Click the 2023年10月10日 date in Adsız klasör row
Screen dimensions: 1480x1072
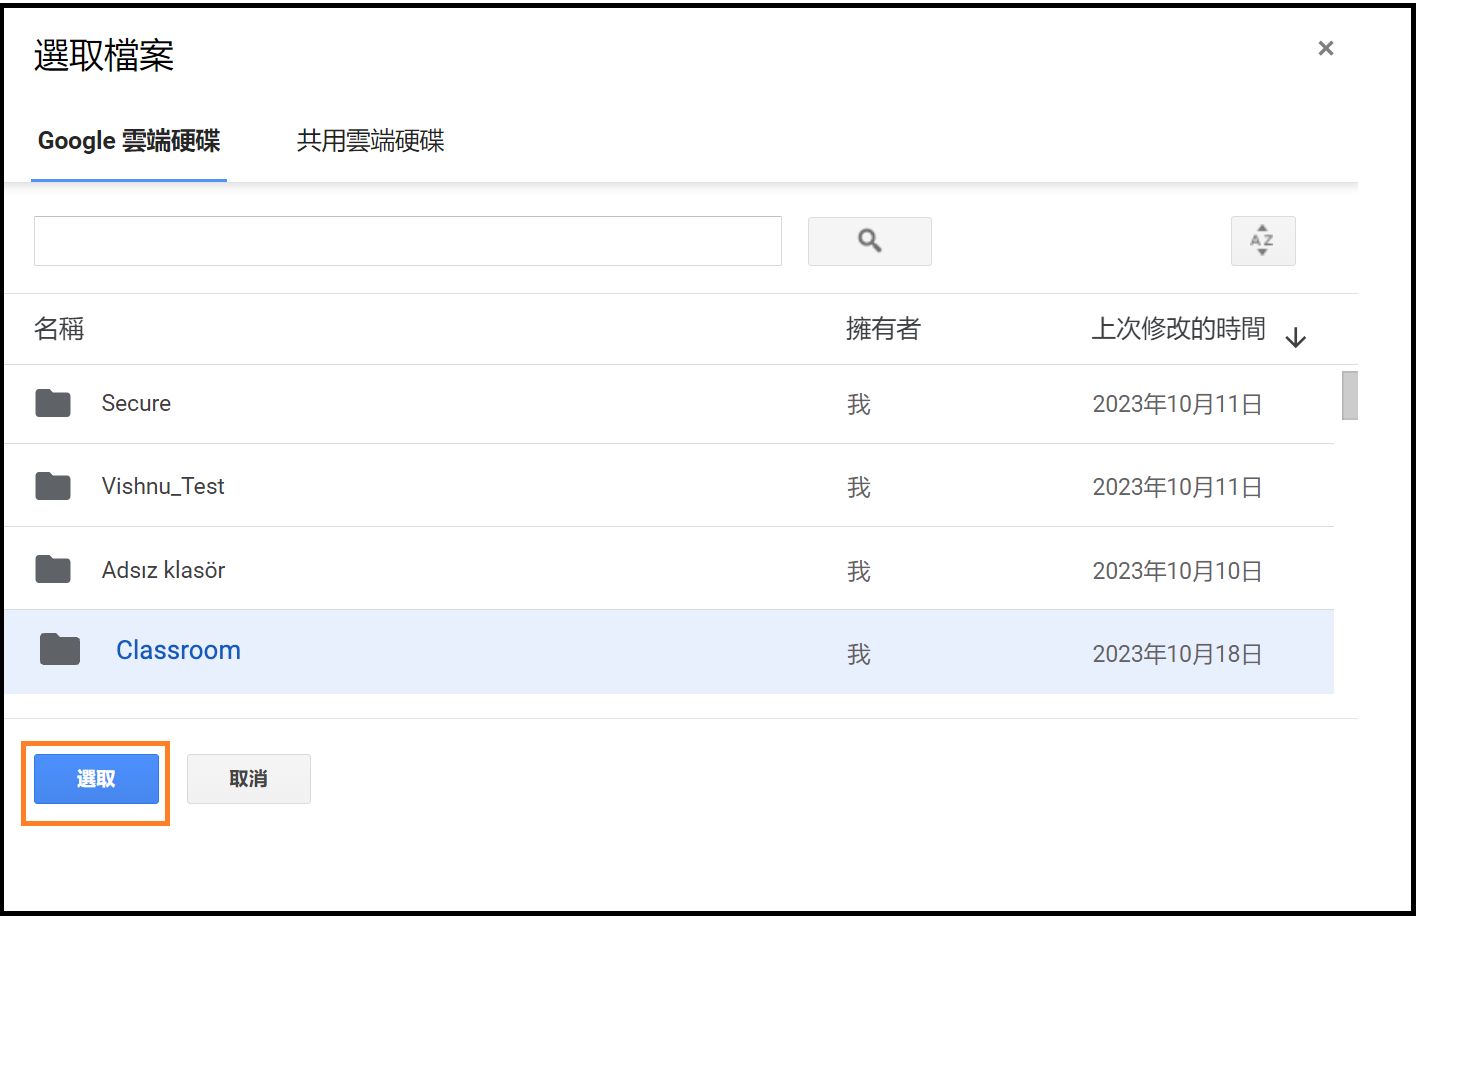pyautogui.click(x=1177, y=571)
